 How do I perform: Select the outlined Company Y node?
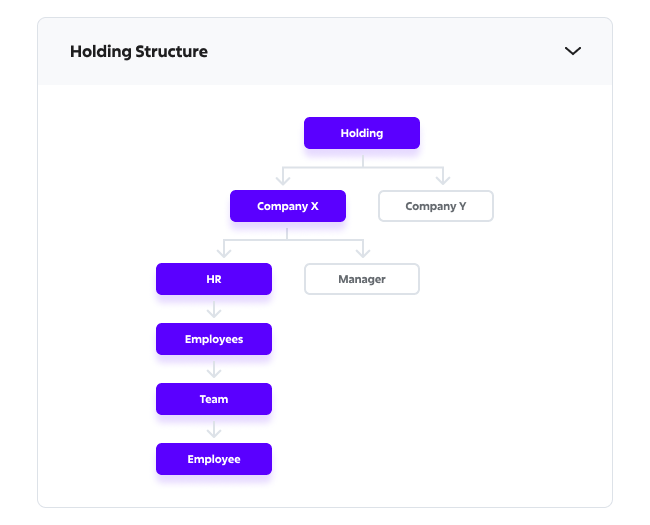pos(436,206)
